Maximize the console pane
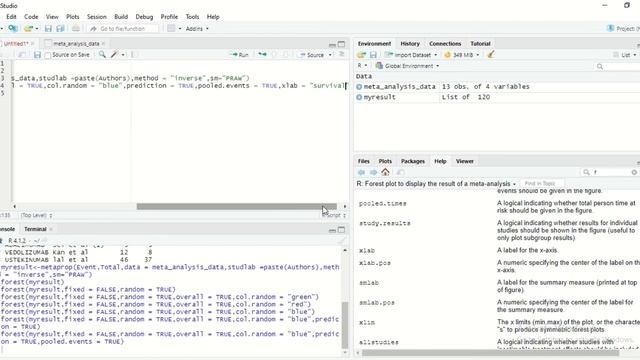 (x=342, y=230)
